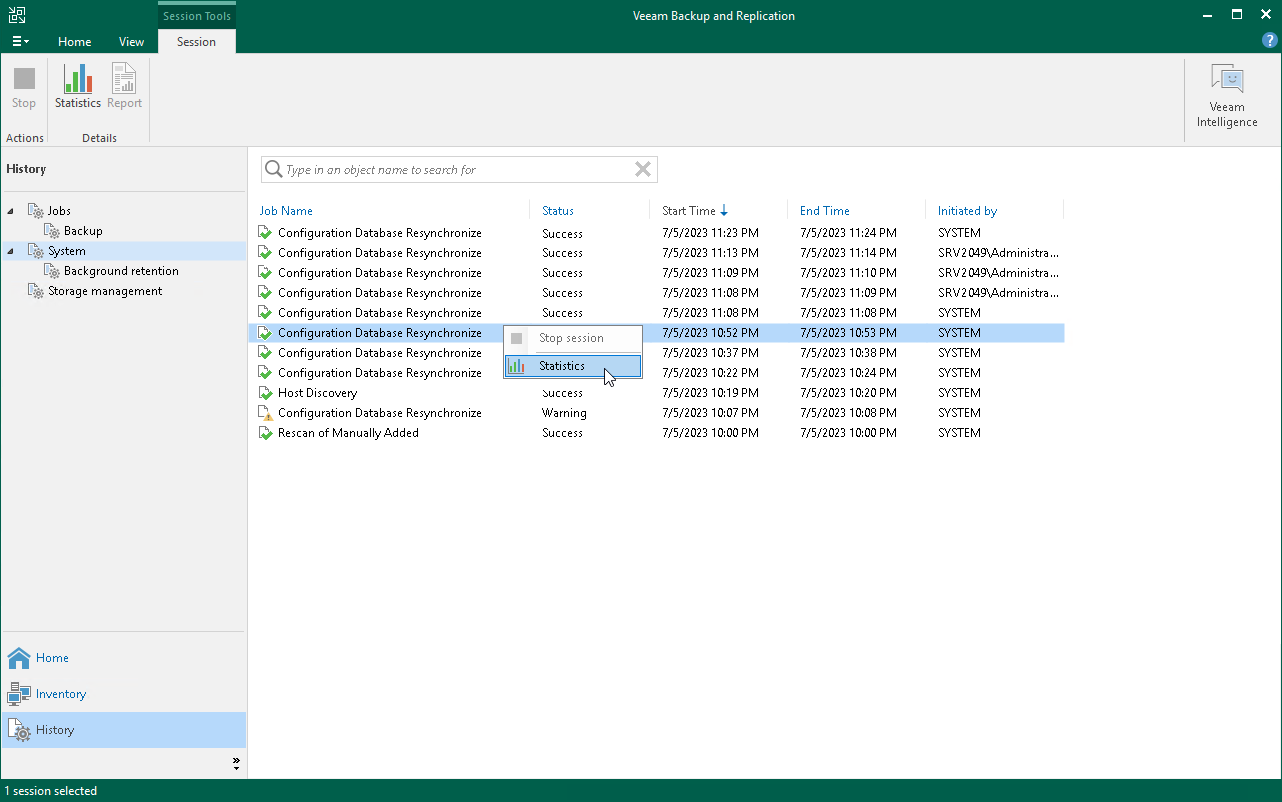Sort sessions by the End Time column
Image resolution: width=1282 pixels, height=802 pixels.
tap(825, 211)
